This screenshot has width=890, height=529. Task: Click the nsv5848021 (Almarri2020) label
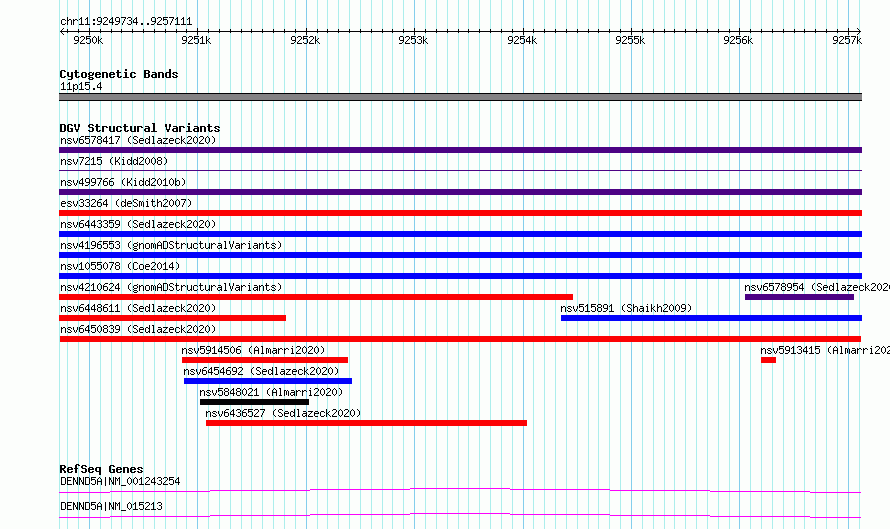[x=271, y=392]
